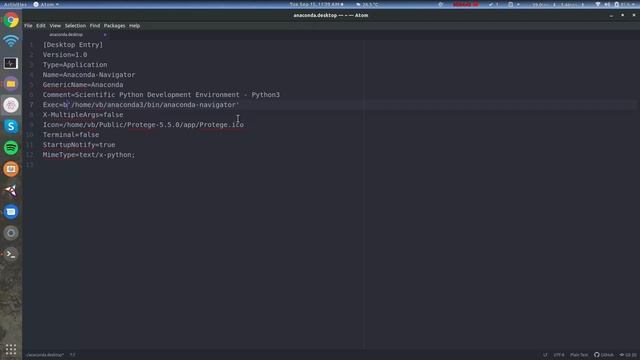Open the Atom app menu in top bar
This screenshot has width=640, height=360.
pos(46,4)
